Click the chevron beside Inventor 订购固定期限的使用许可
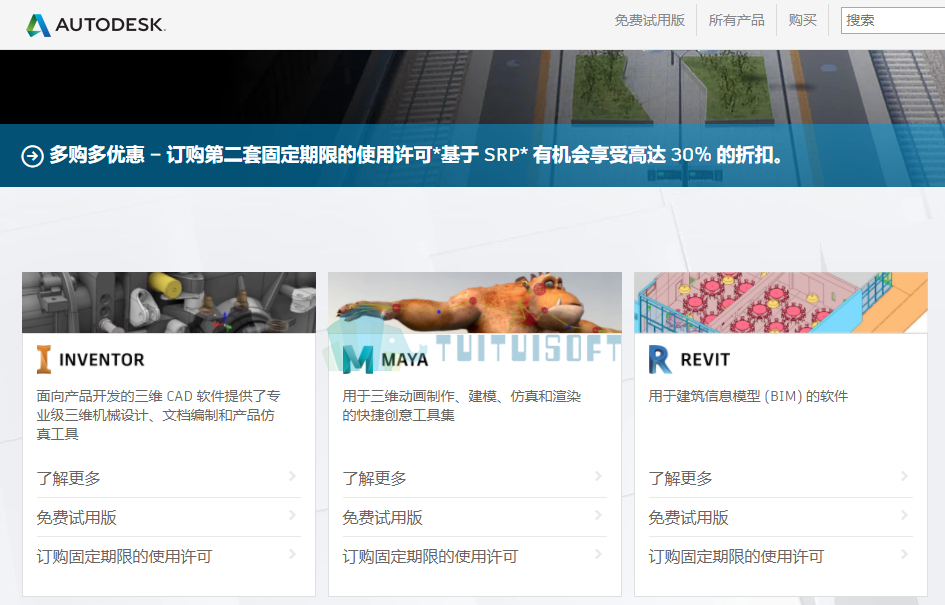Image resolution: width=945 pixels, height=605 pixels. pos(293,554)
